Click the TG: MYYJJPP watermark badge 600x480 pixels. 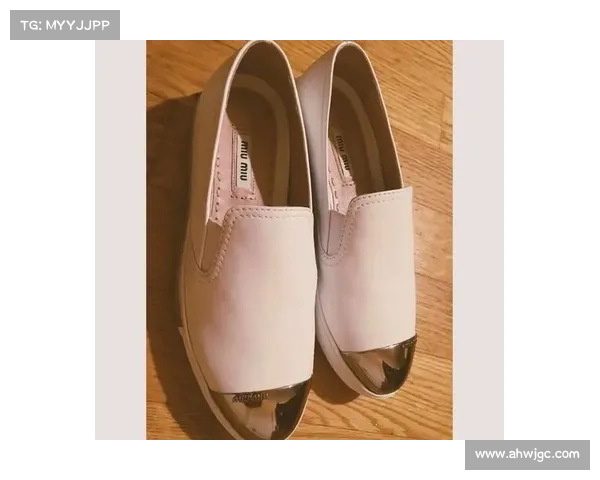pyautogui.click(x=65, y=25)
